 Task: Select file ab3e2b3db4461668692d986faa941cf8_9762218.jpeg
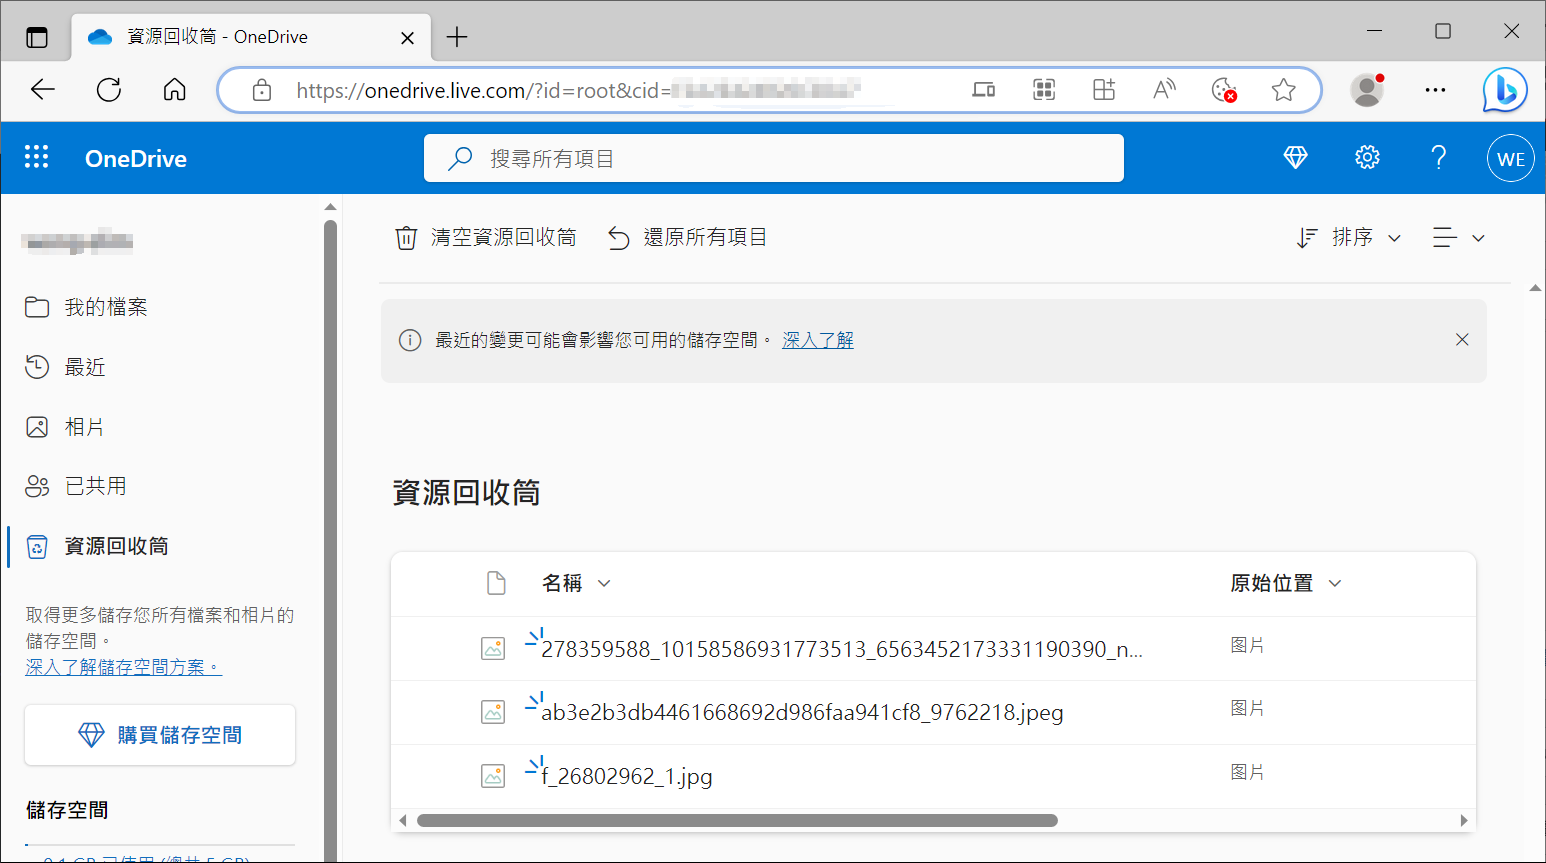802,712
